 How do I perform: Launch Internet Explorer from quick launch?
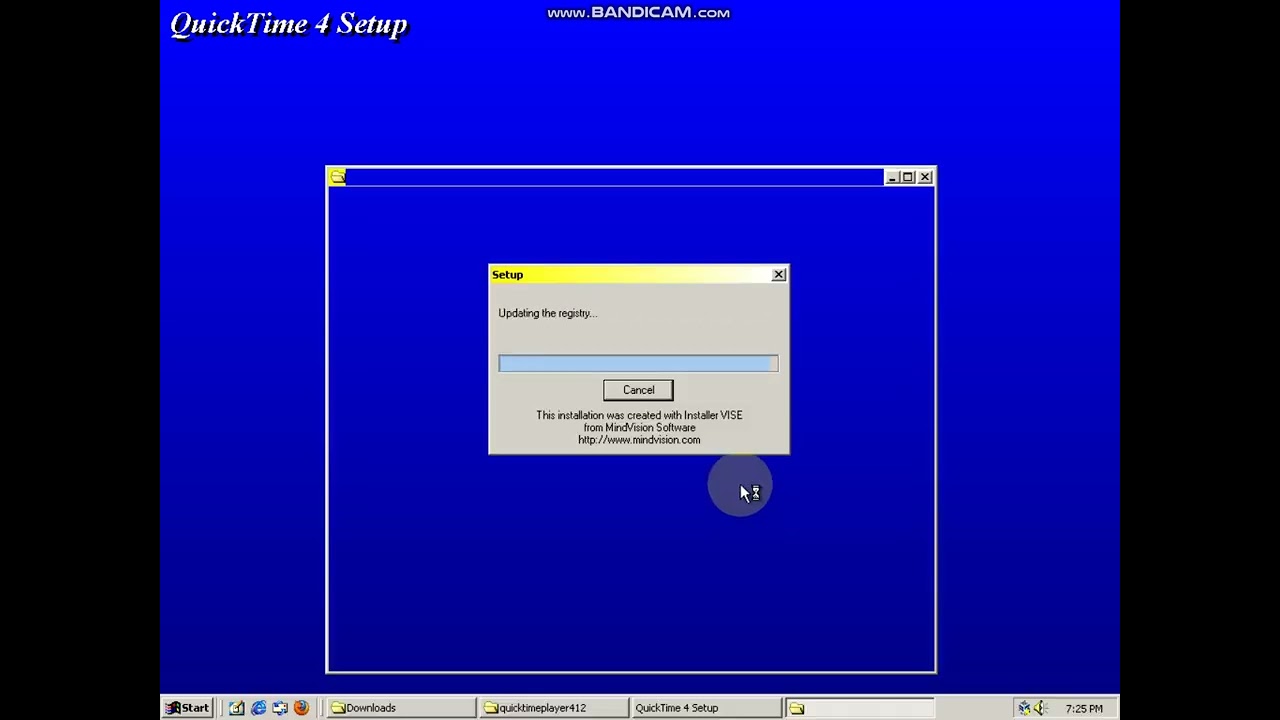coord(258,708)
